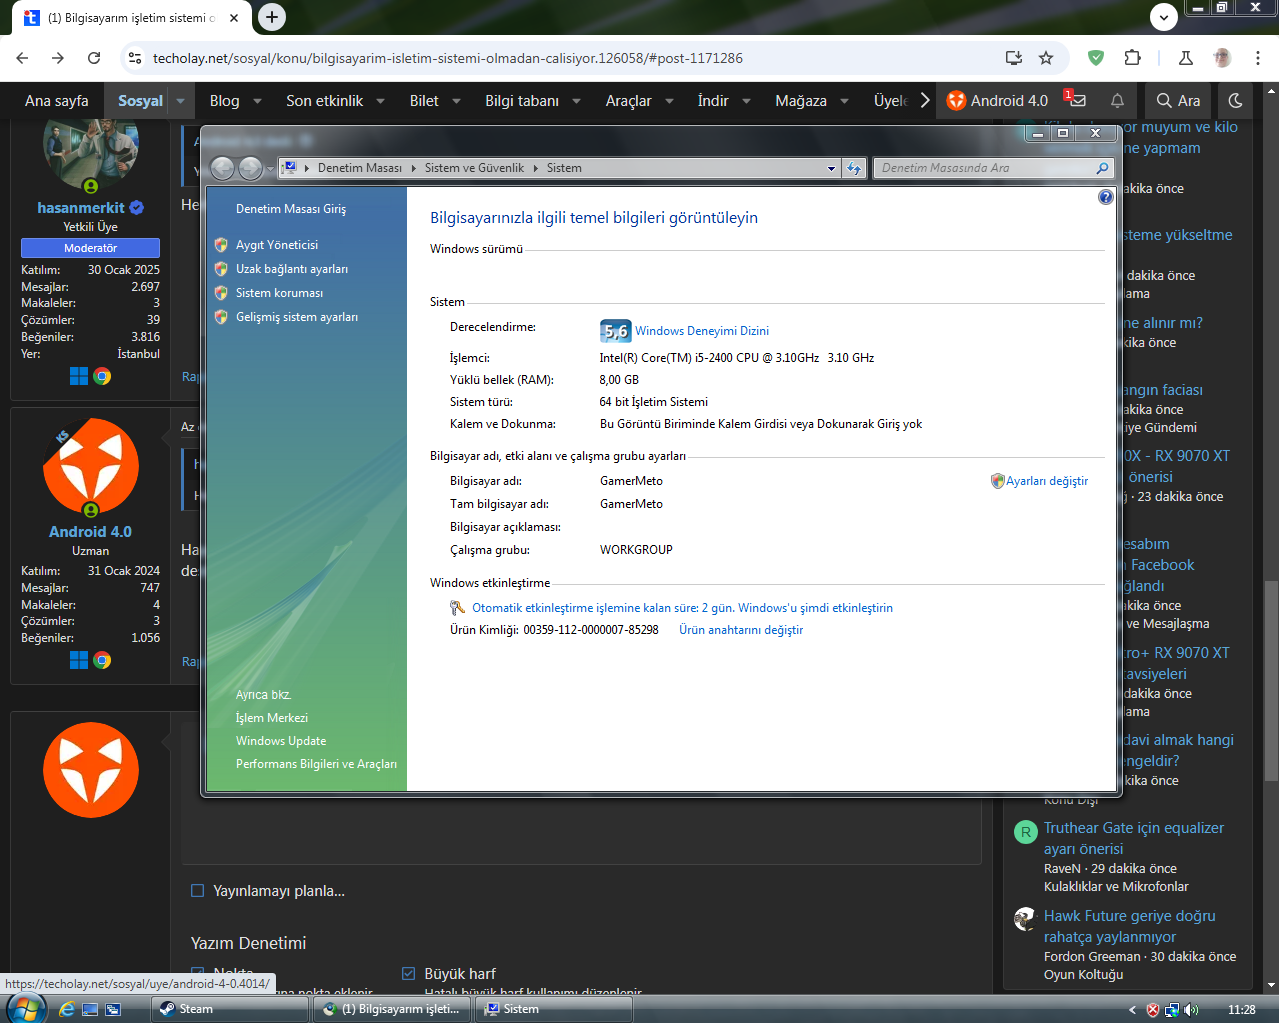
Task: Click Ara search in forum navbar
Action: point(1178,100)
